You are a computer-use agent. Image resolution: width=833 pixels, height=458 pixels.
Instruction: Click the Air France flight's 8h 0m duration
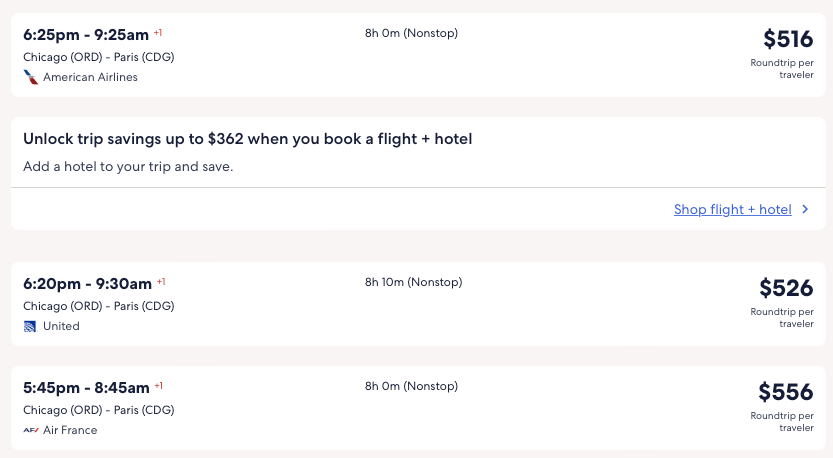(x=411, y=386)
